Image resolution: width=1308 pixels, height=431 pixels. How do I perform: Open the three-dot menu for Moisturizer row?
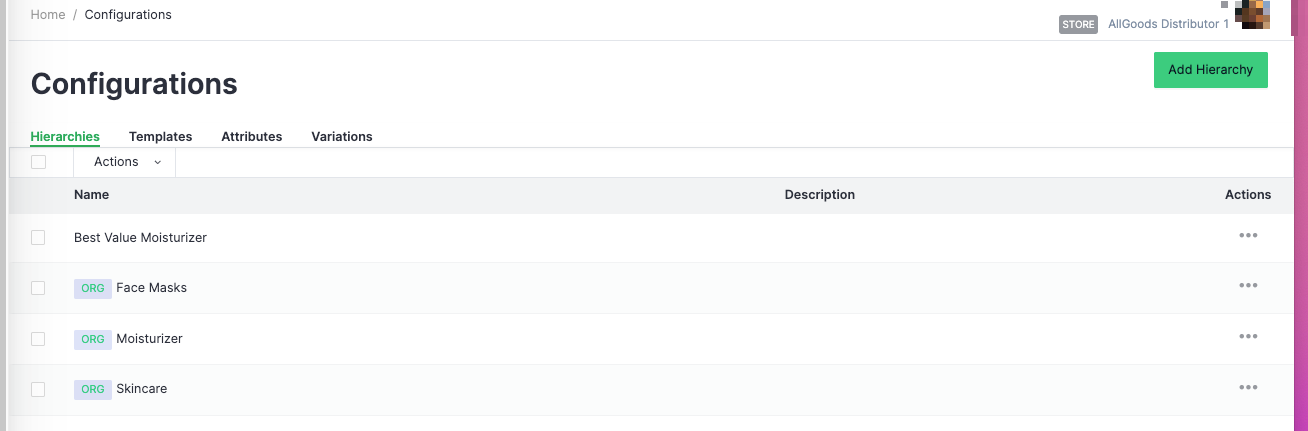[x=1247, y=337]
